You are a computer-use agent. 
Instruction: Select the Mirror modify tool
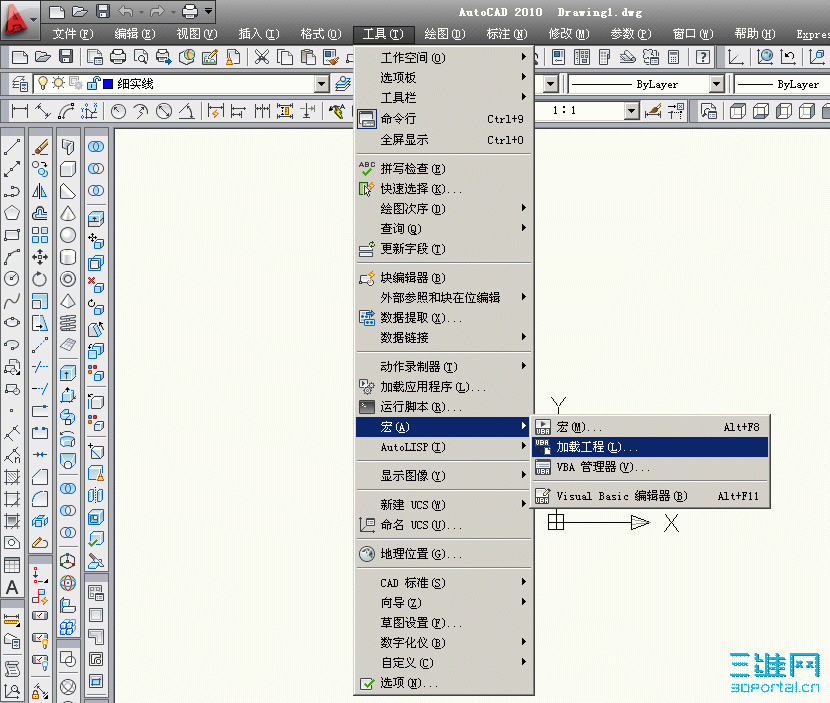click(x=40, y=191)
